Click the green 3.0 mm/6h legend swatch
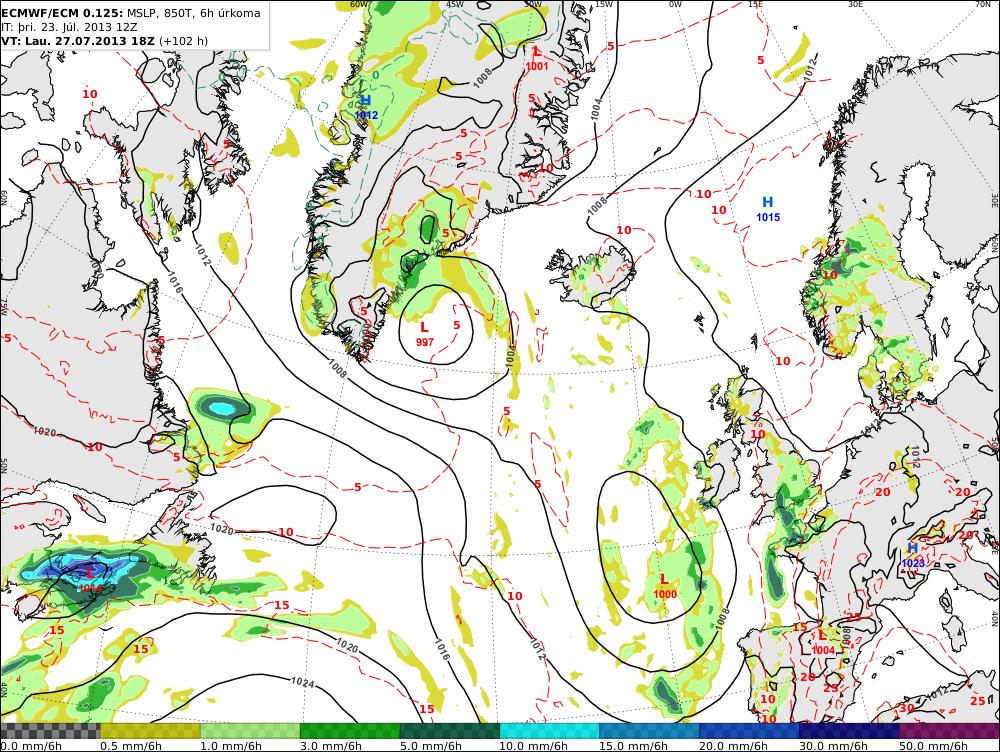Screen dimensions: 1000x752 pyautogui.click(x=350, y=731)
